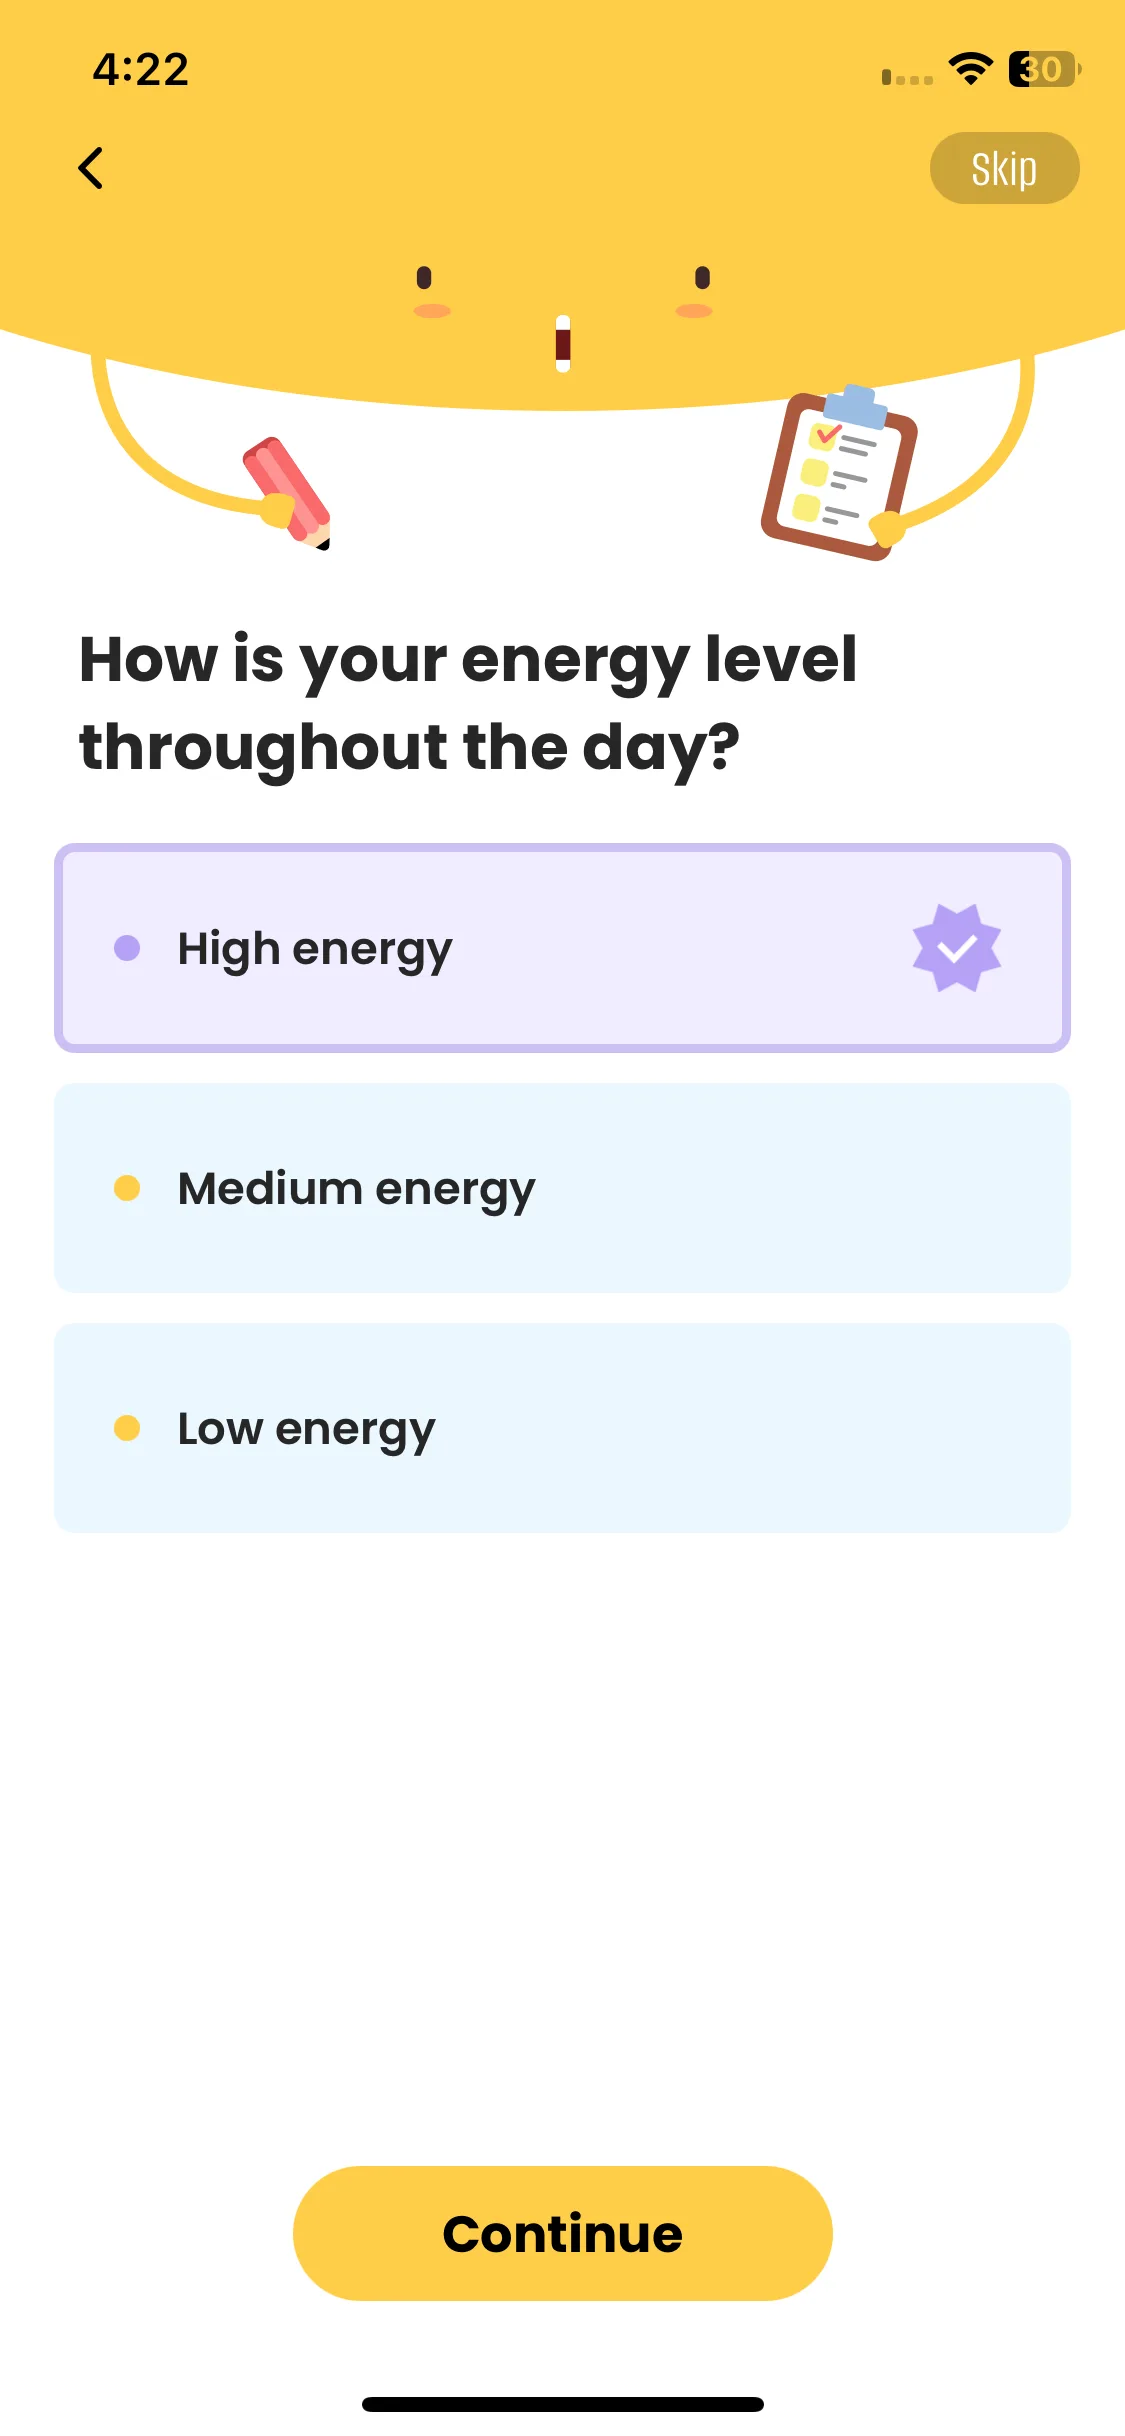The width and height of the screenshot is (1125, 2436).
Task: Tap the back arrow icon
Action: tap(91, 168)
